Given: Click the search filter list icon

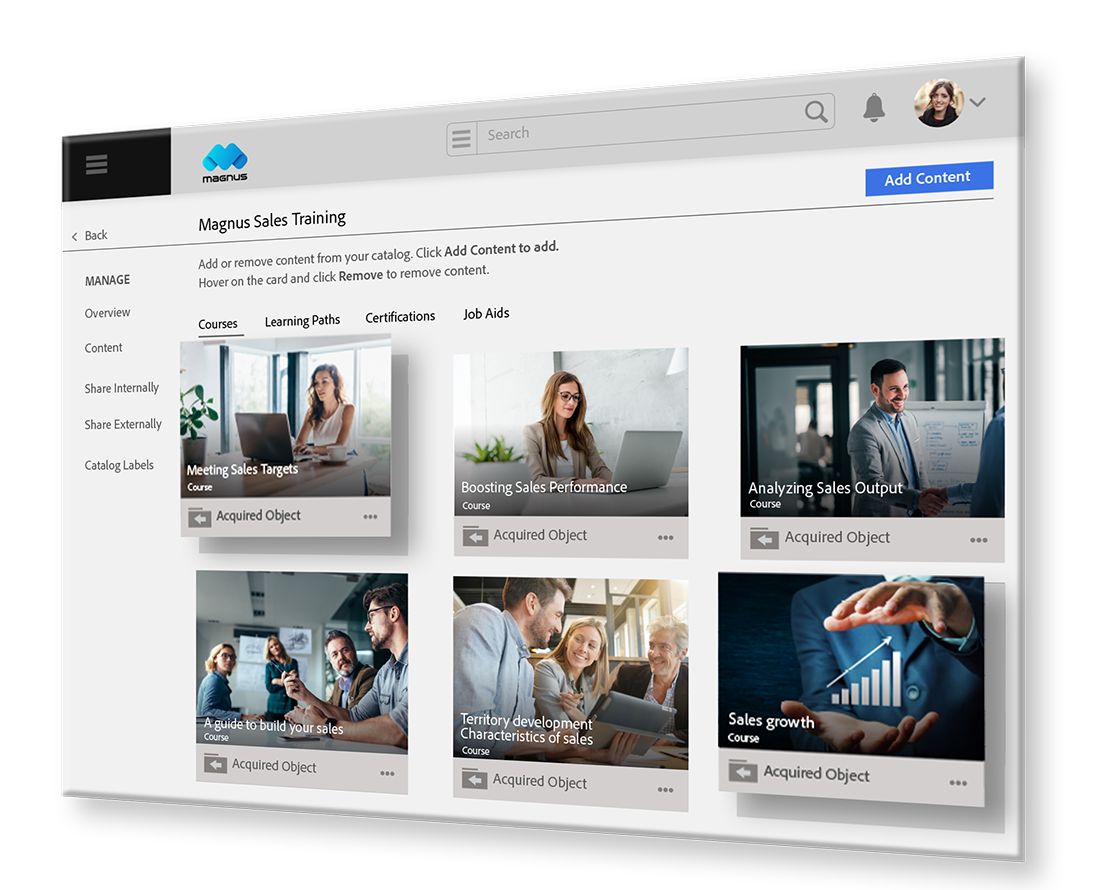Looking at the screenshot, I should click(461, 139).
